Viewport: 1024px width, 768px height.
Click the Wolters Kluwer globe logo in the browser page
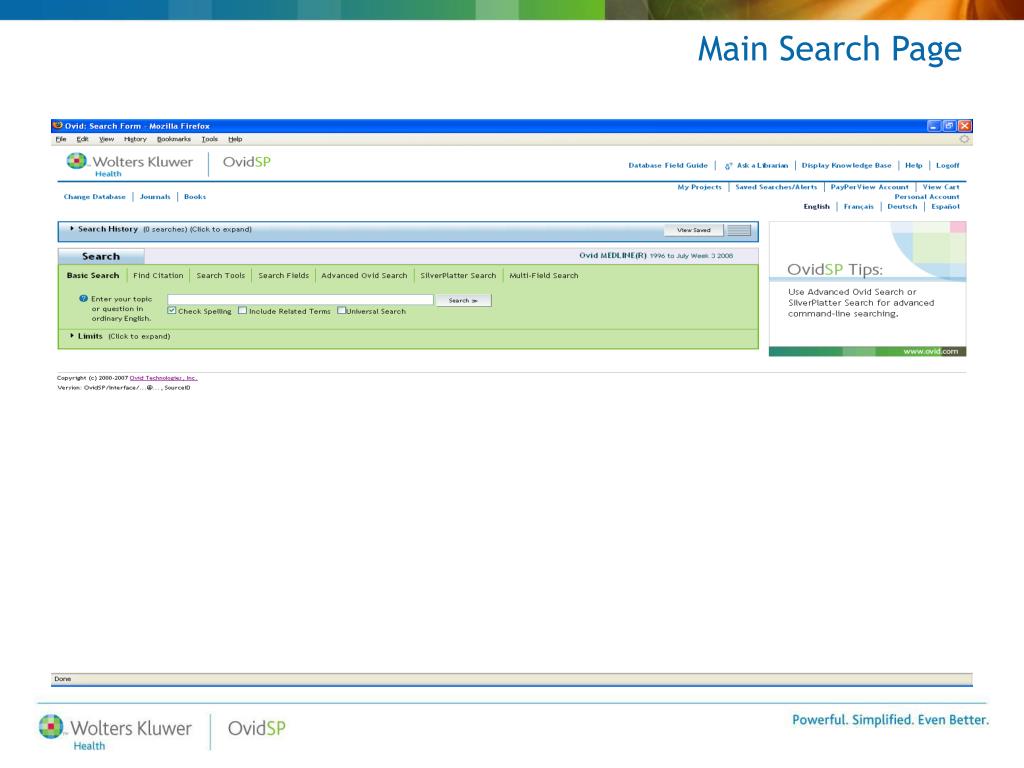coord(76,161)
